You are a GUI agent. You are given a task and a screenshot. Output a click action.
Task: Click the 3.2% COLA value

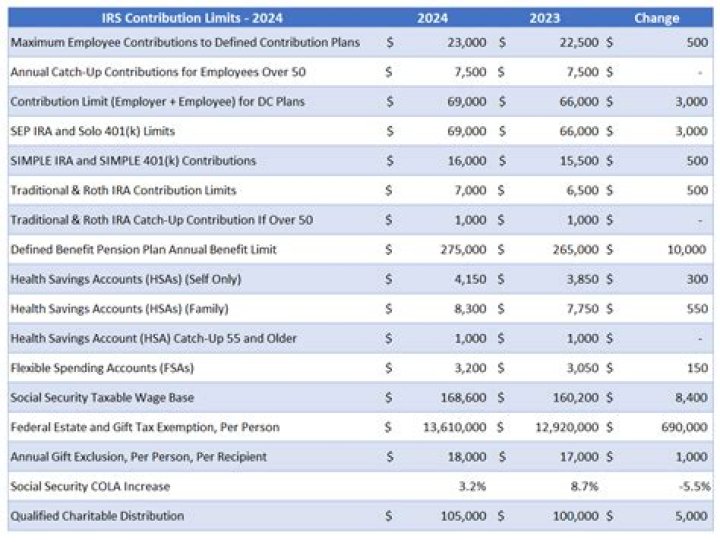coord(472,486)
